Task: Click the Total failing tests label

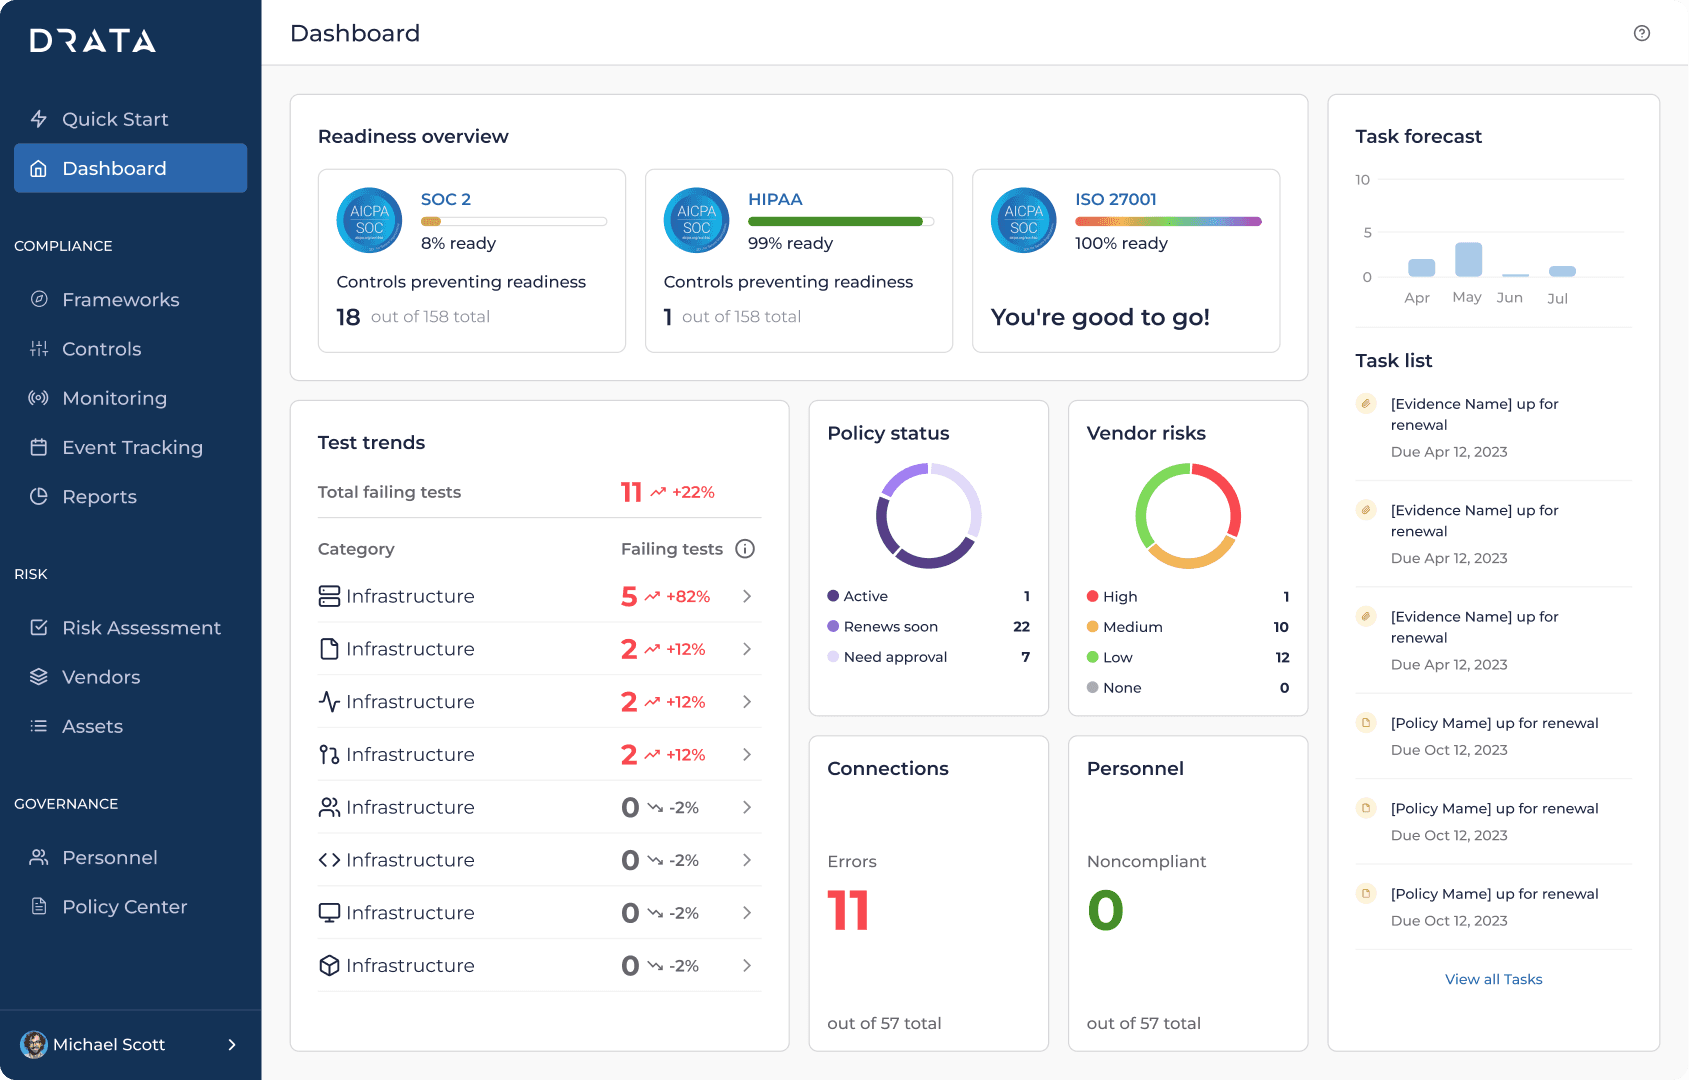Action: click(389, 492)
